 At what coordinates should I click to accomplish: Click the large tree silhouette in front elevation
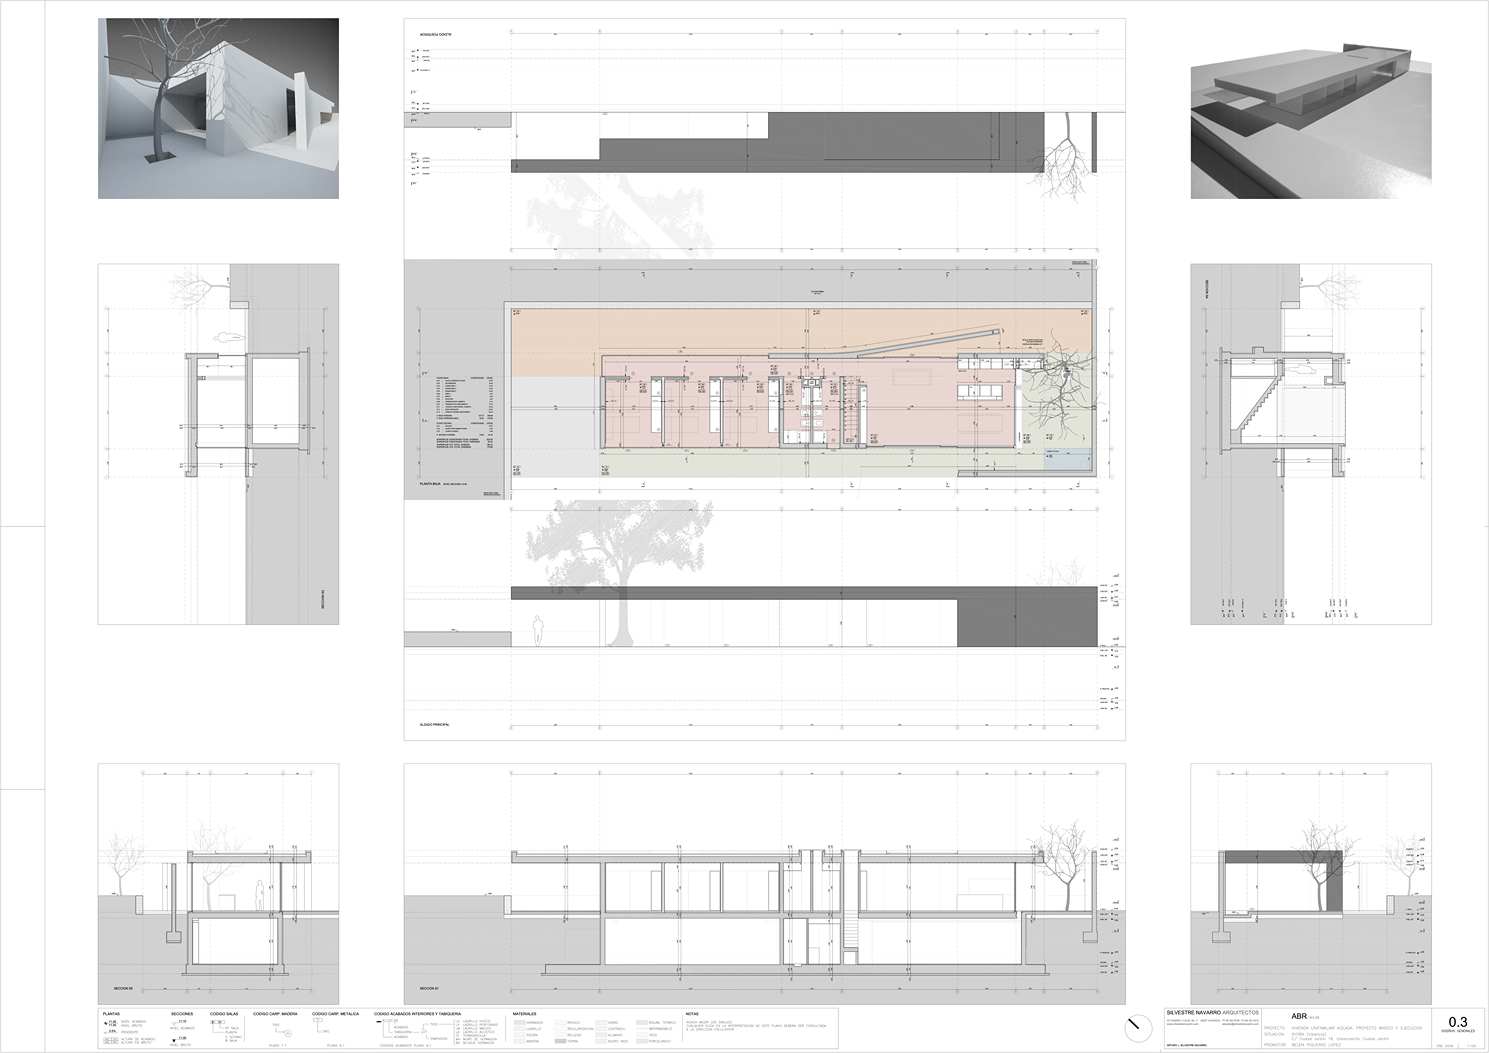tap(622, 560)
